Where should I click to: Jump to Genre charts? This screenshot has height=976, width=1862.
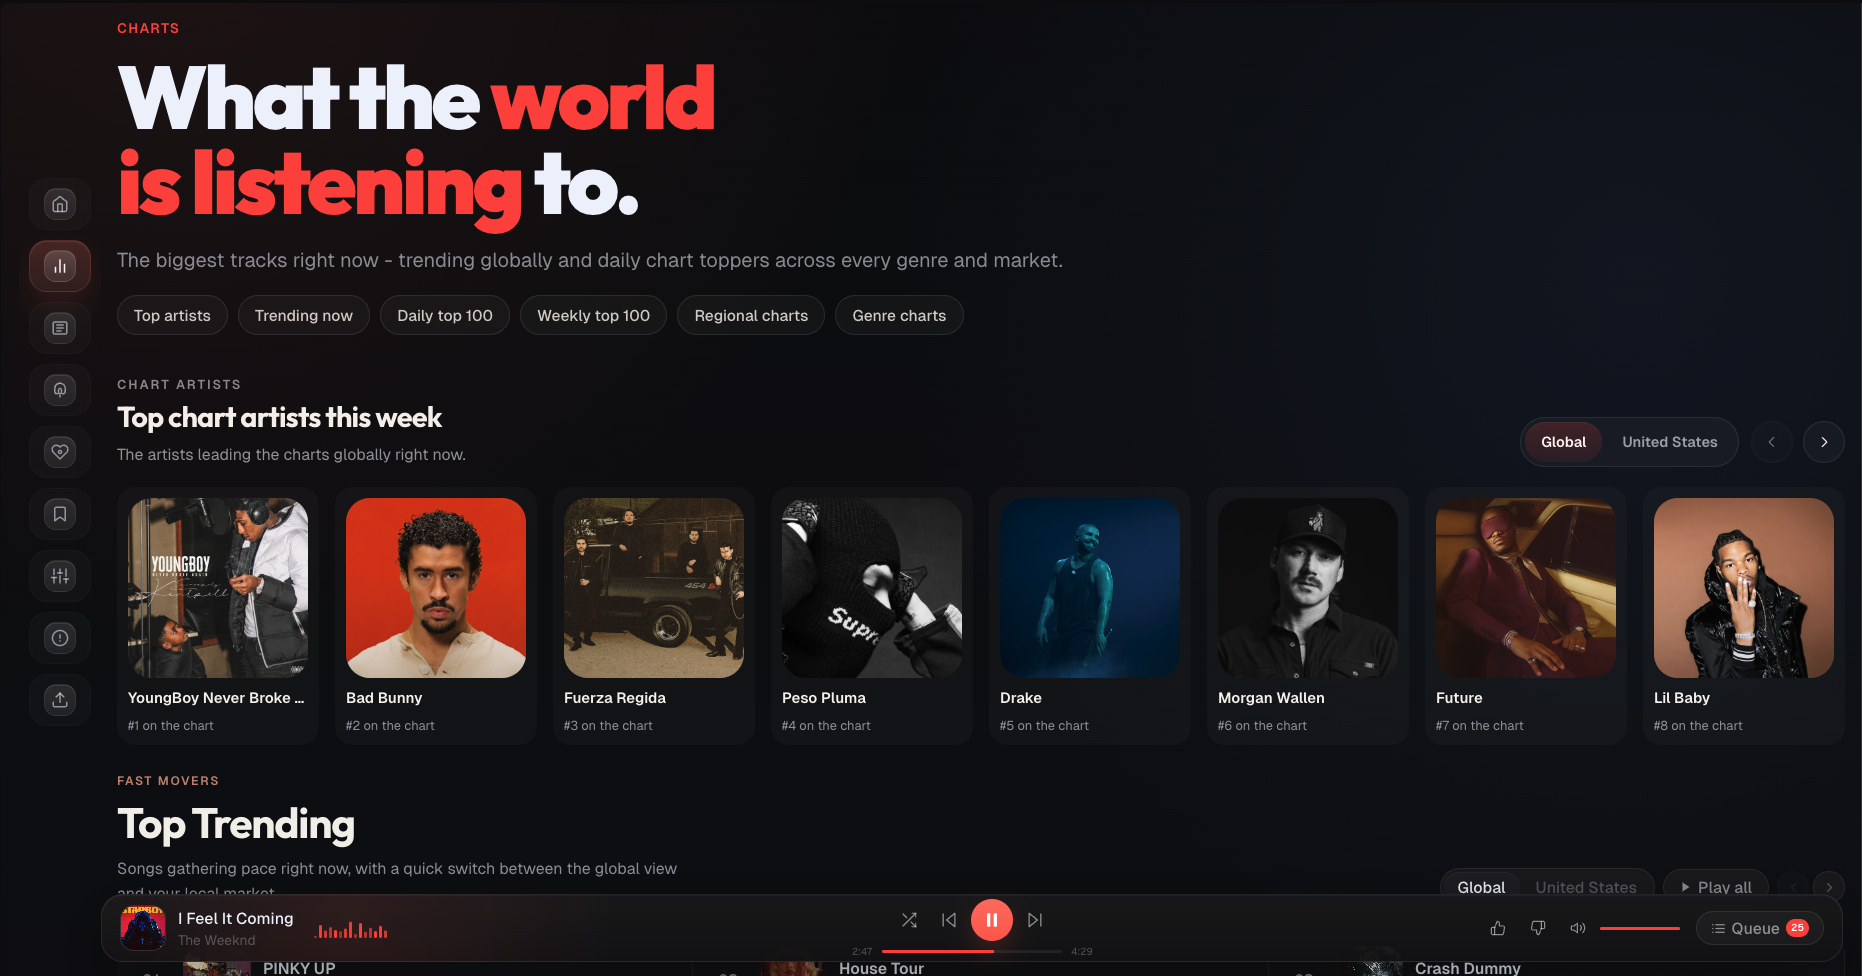[899, 315]
